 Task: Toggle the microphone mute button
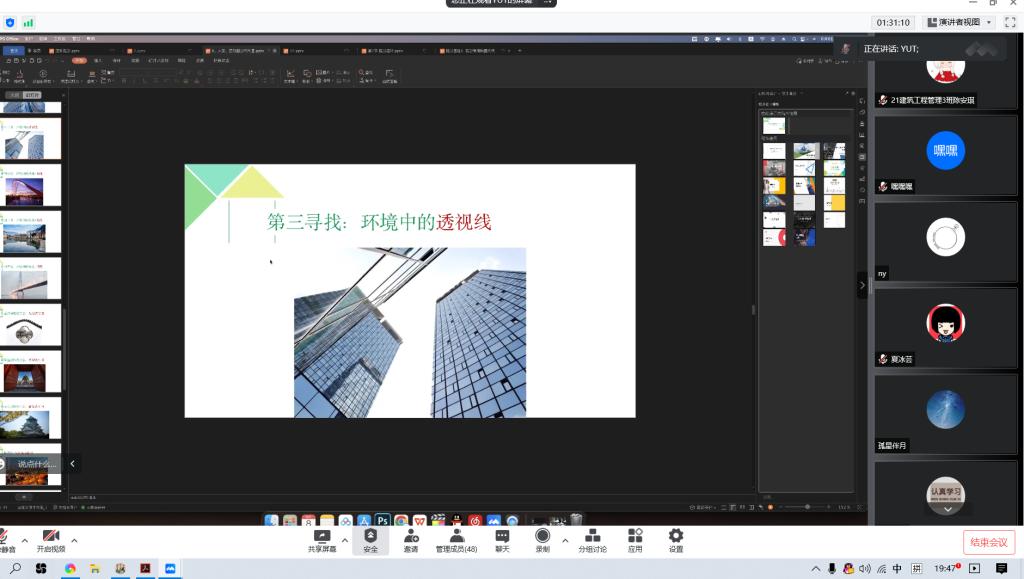[5, 538]
